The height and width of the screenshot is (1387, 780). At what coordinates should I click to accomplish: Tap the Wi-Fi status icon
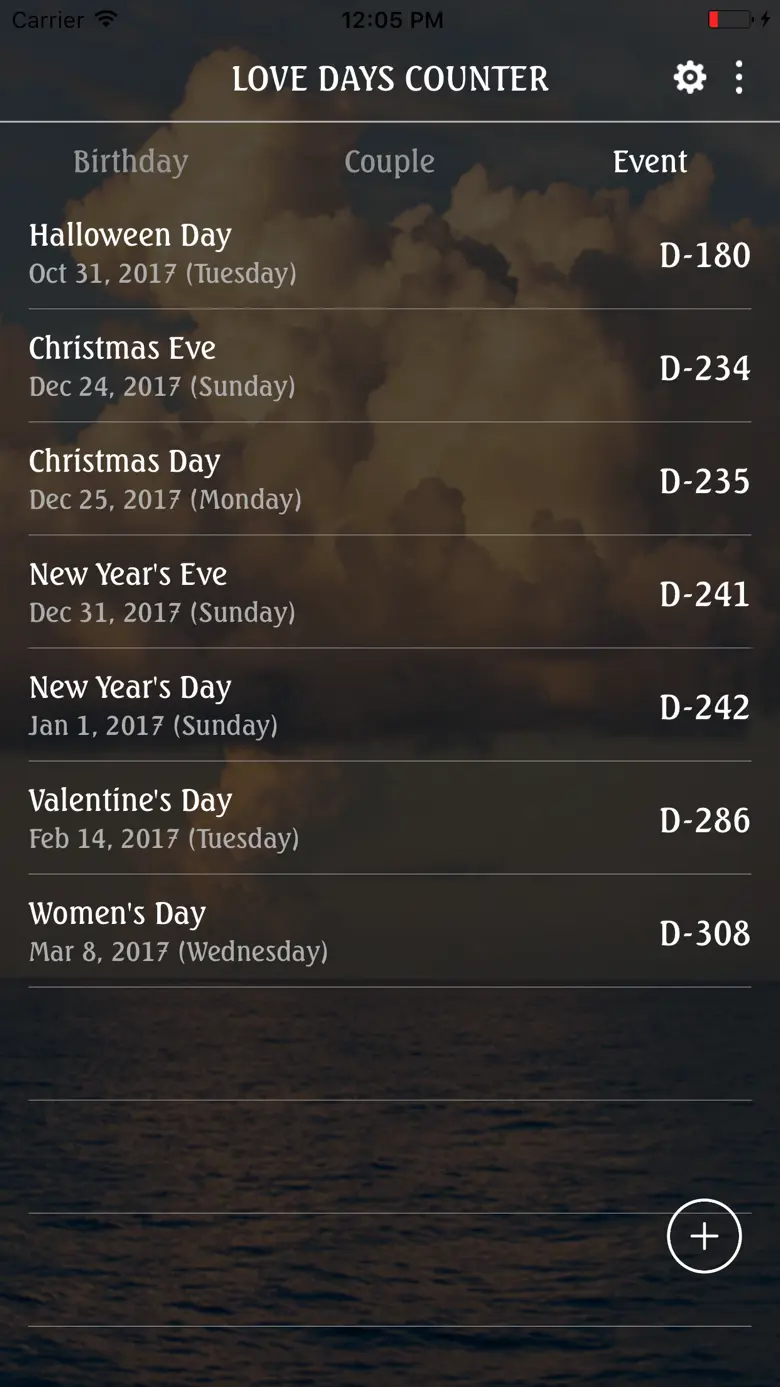[x=105, y=20]
